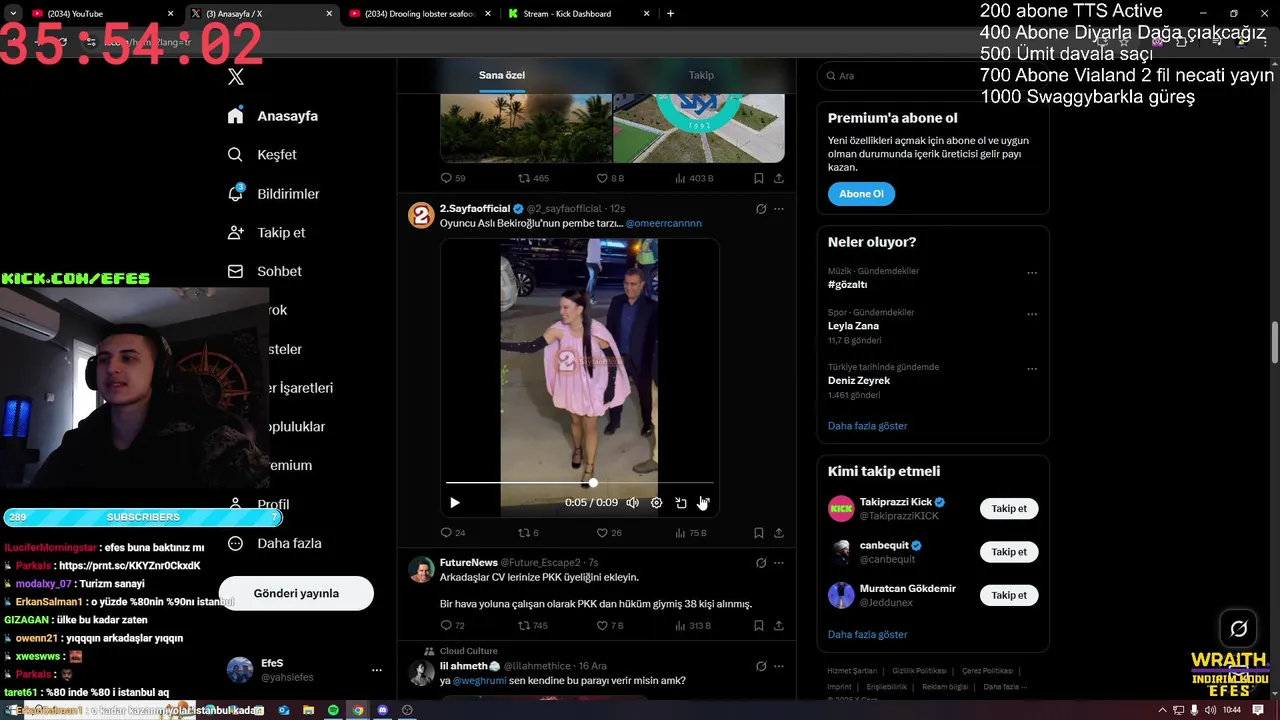Open Keşfet search page from sidebar
Screen dimensions: 1280x720
(262, 155)
